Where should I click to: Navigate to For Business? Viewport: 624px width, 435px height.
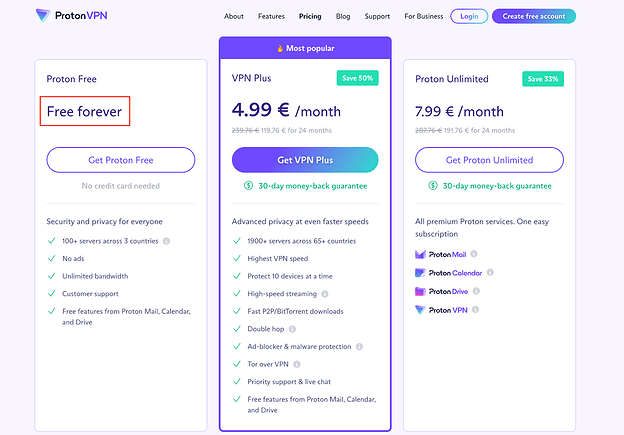424,16
